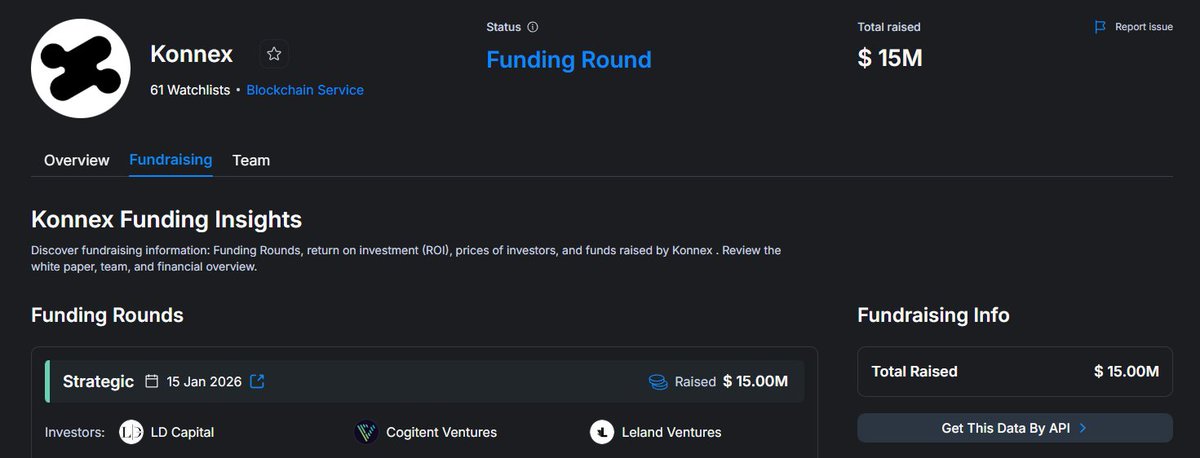Open the Strategic round external link icon
Viewport: 1200px width, 458px height.
click(257, 381)
